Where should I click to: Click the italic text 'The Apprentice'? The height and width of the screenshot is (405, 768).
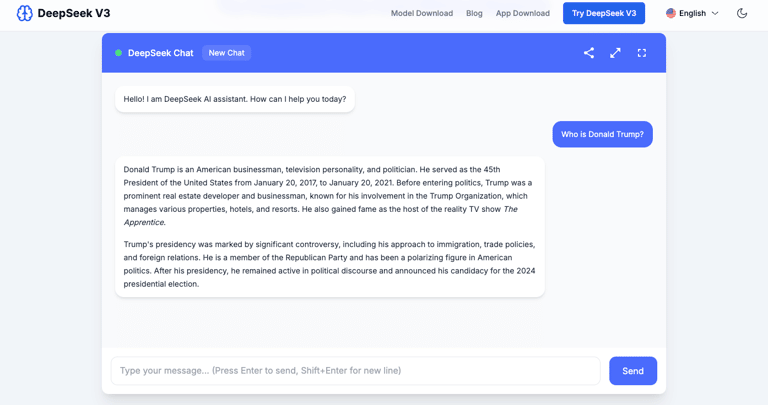pyautogui.click(x=320, y=215)
